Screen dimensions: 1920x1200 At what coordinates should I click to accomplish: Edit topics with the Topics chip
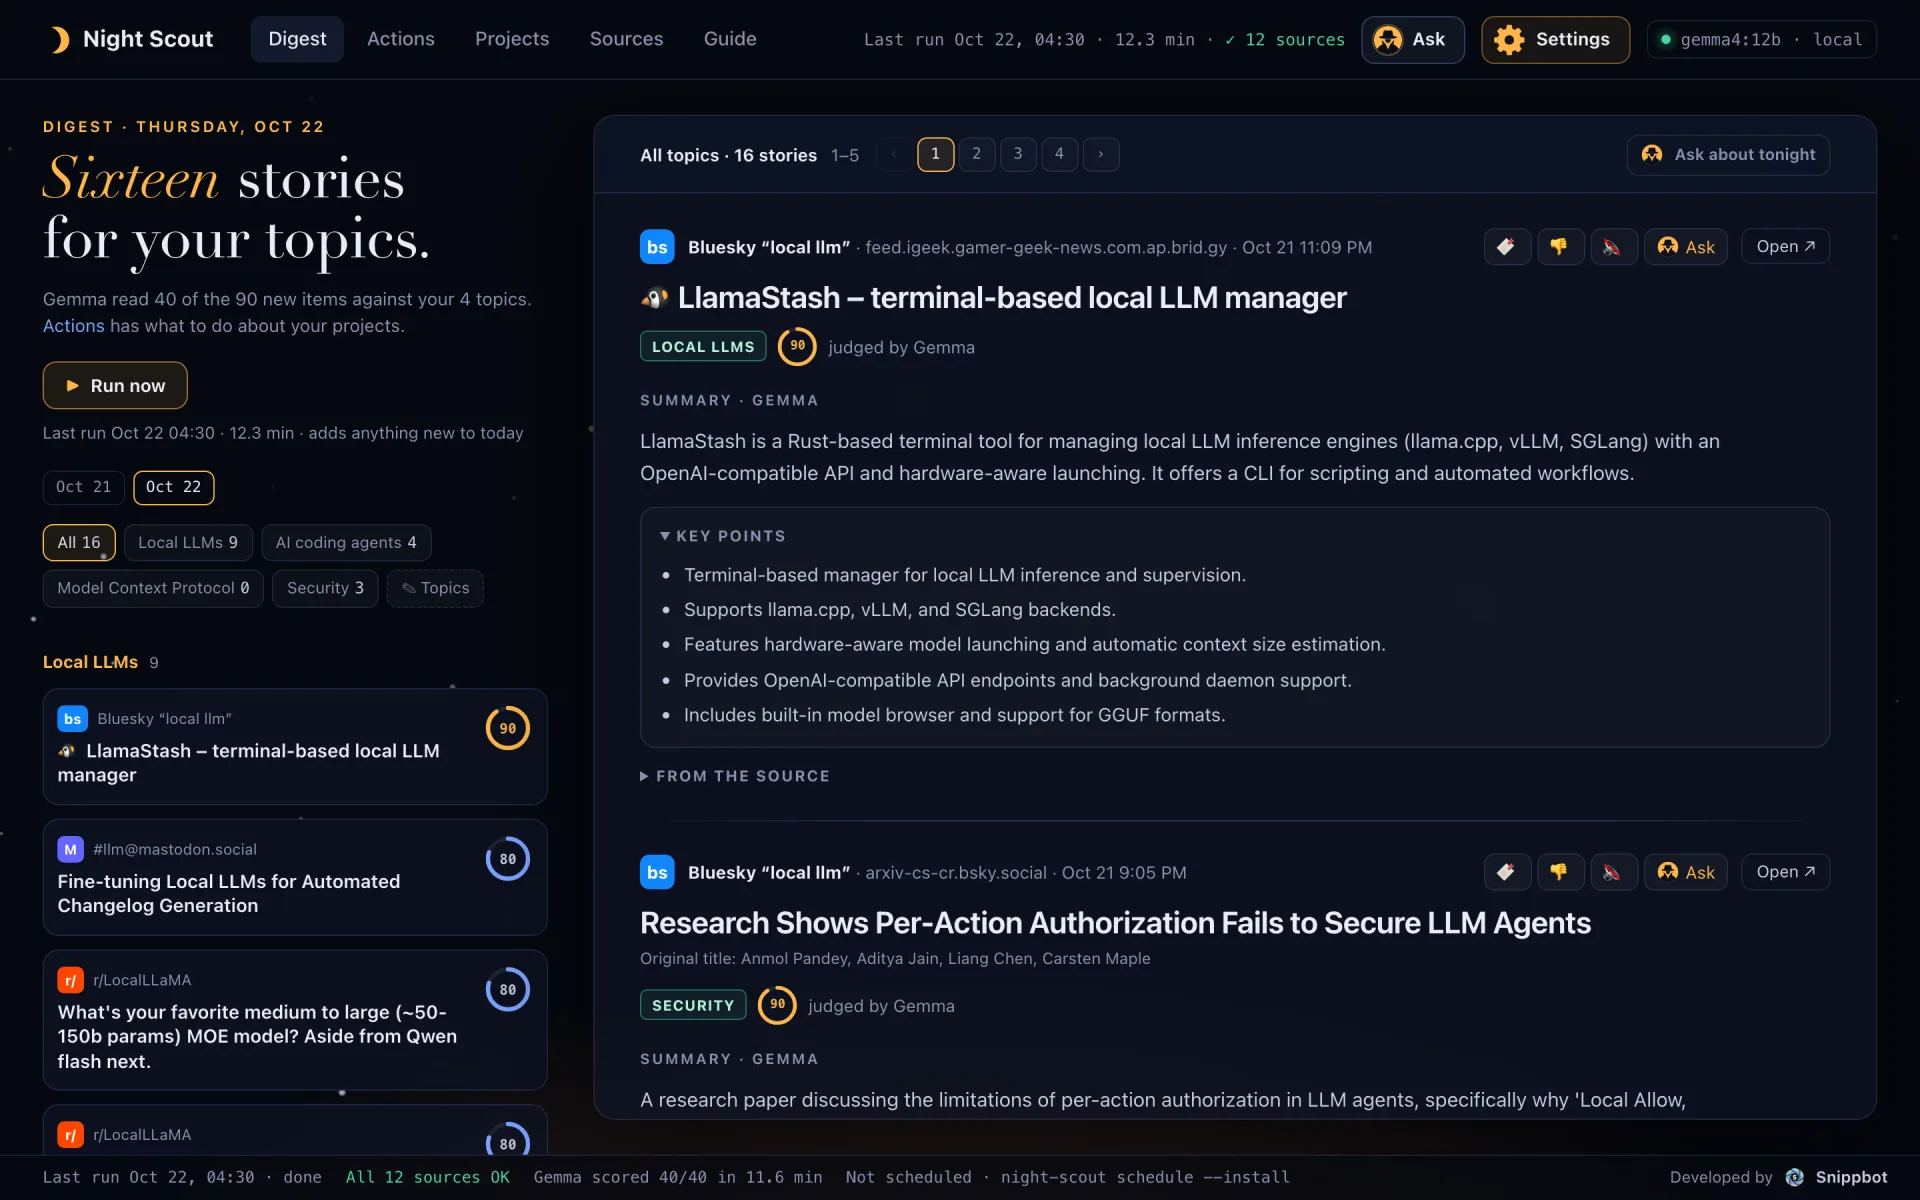435,588
